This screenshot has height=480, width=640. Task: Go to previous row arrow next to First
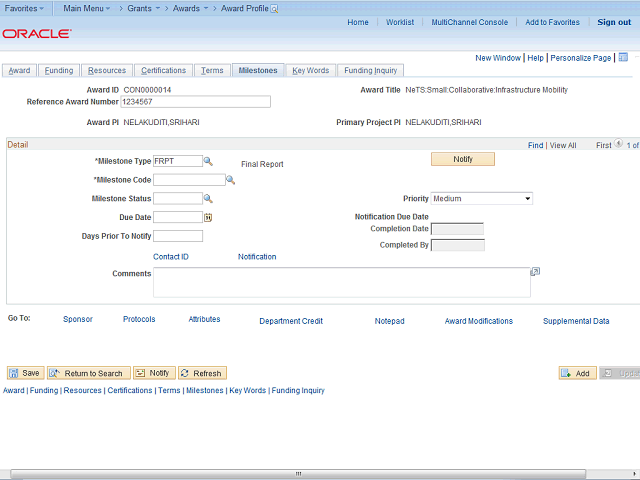(618, 143)
